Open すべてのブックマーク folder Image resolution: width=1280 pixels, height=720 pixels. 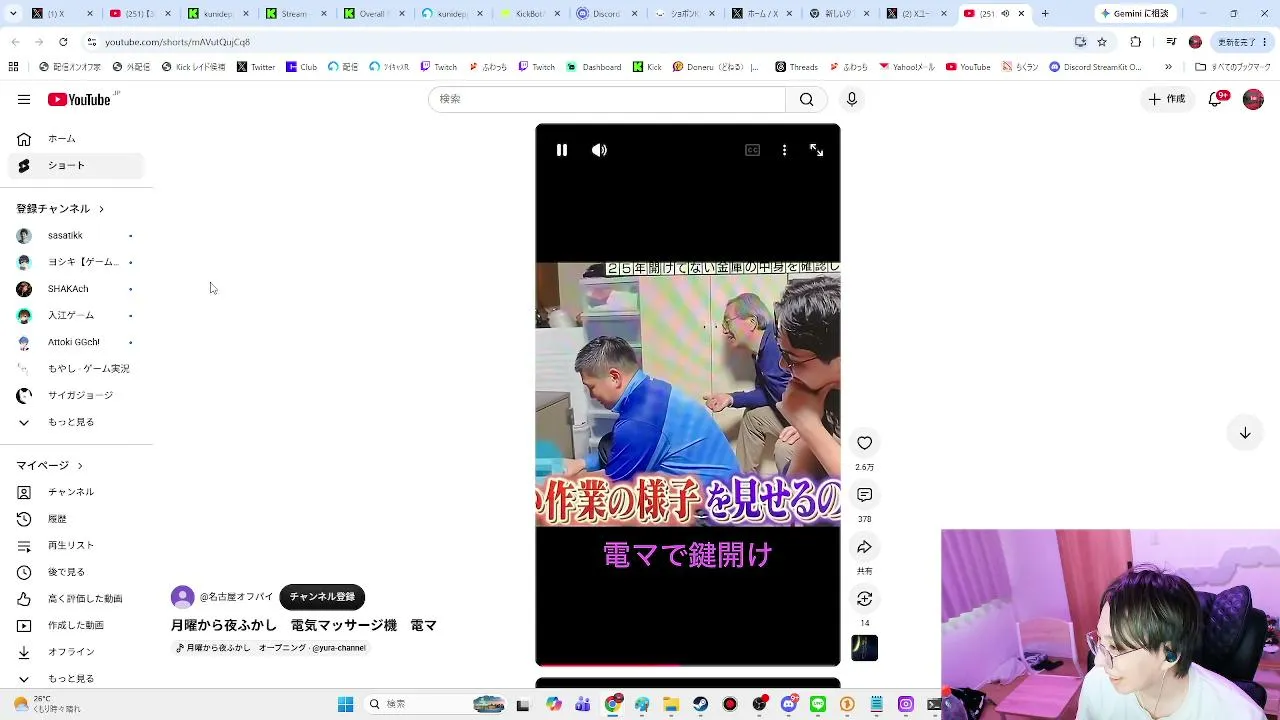click(1234, 67)
